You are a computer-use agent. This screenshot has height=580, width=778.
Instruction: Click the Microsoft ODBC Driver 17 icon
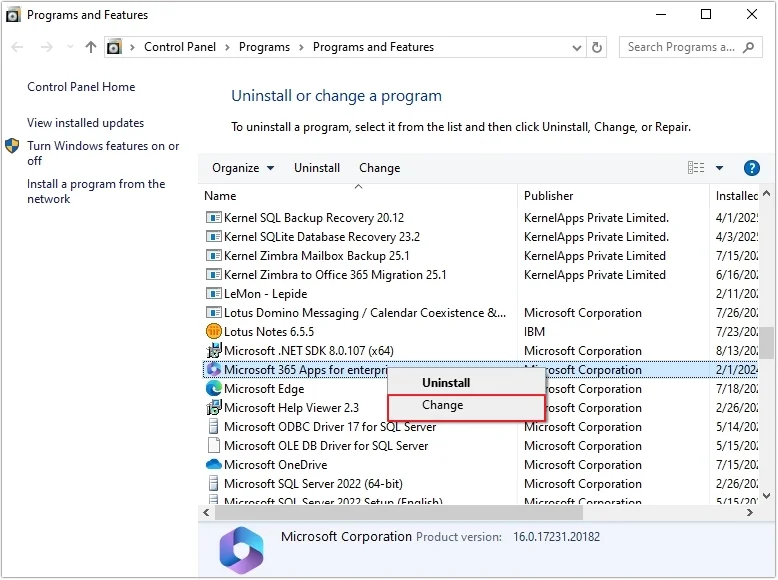tap(213, 427)
